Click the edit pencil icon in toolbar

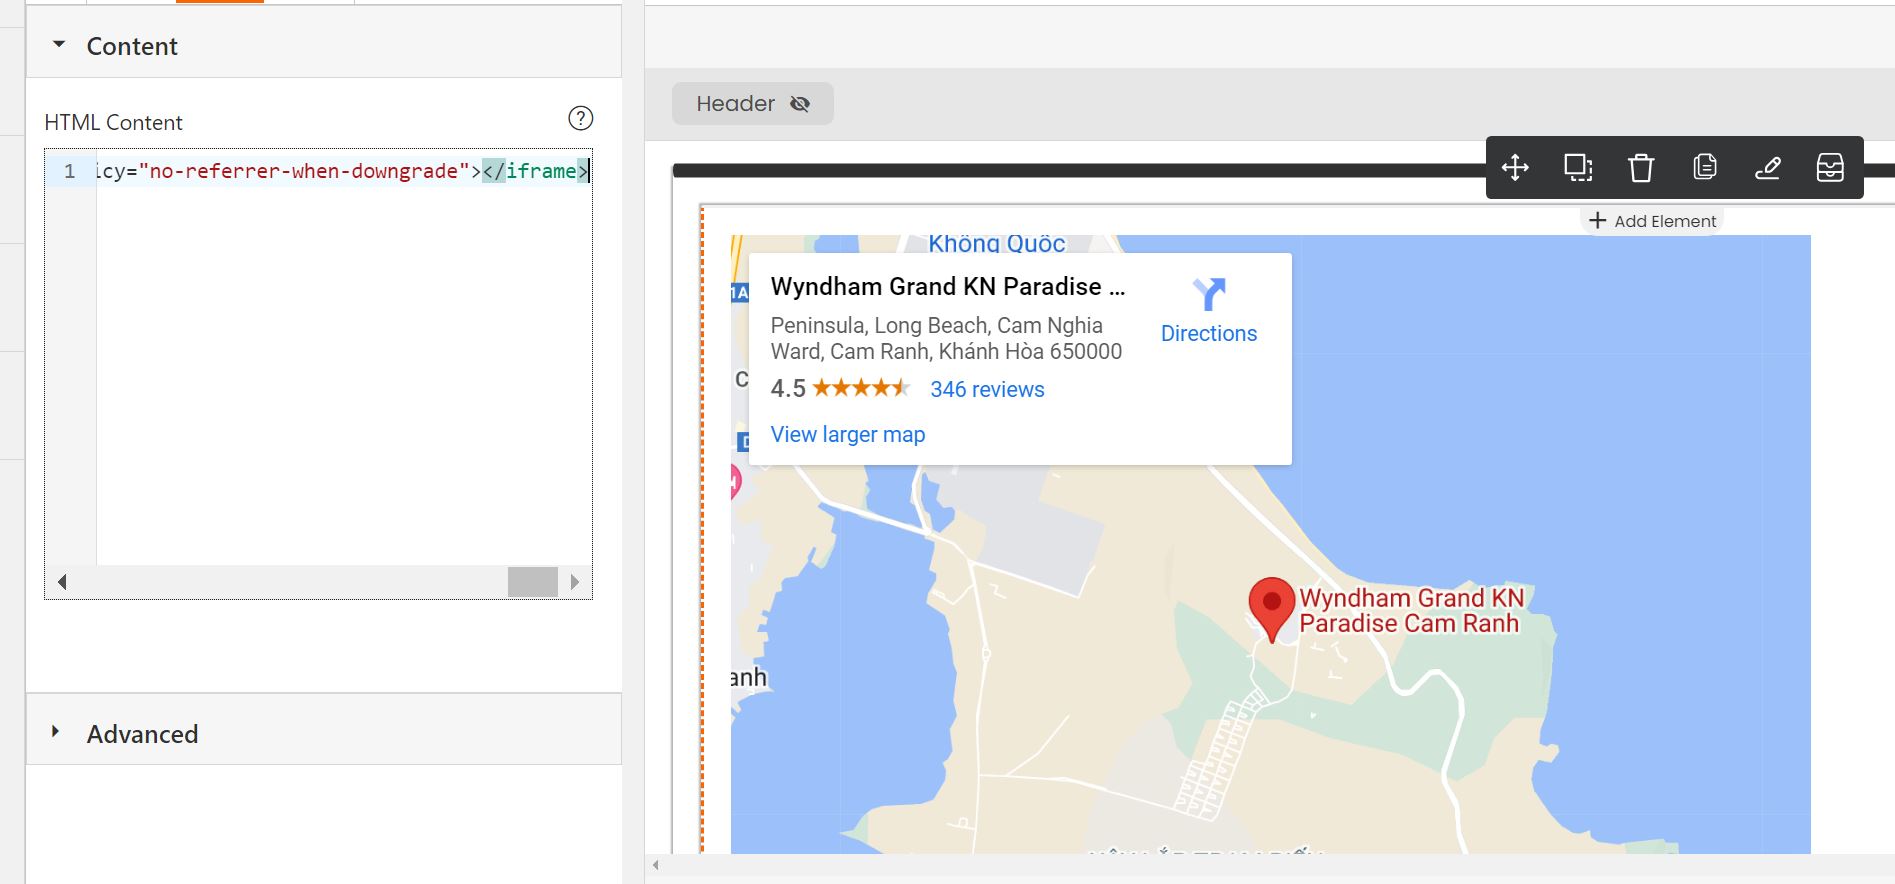tap(1767, 167)
